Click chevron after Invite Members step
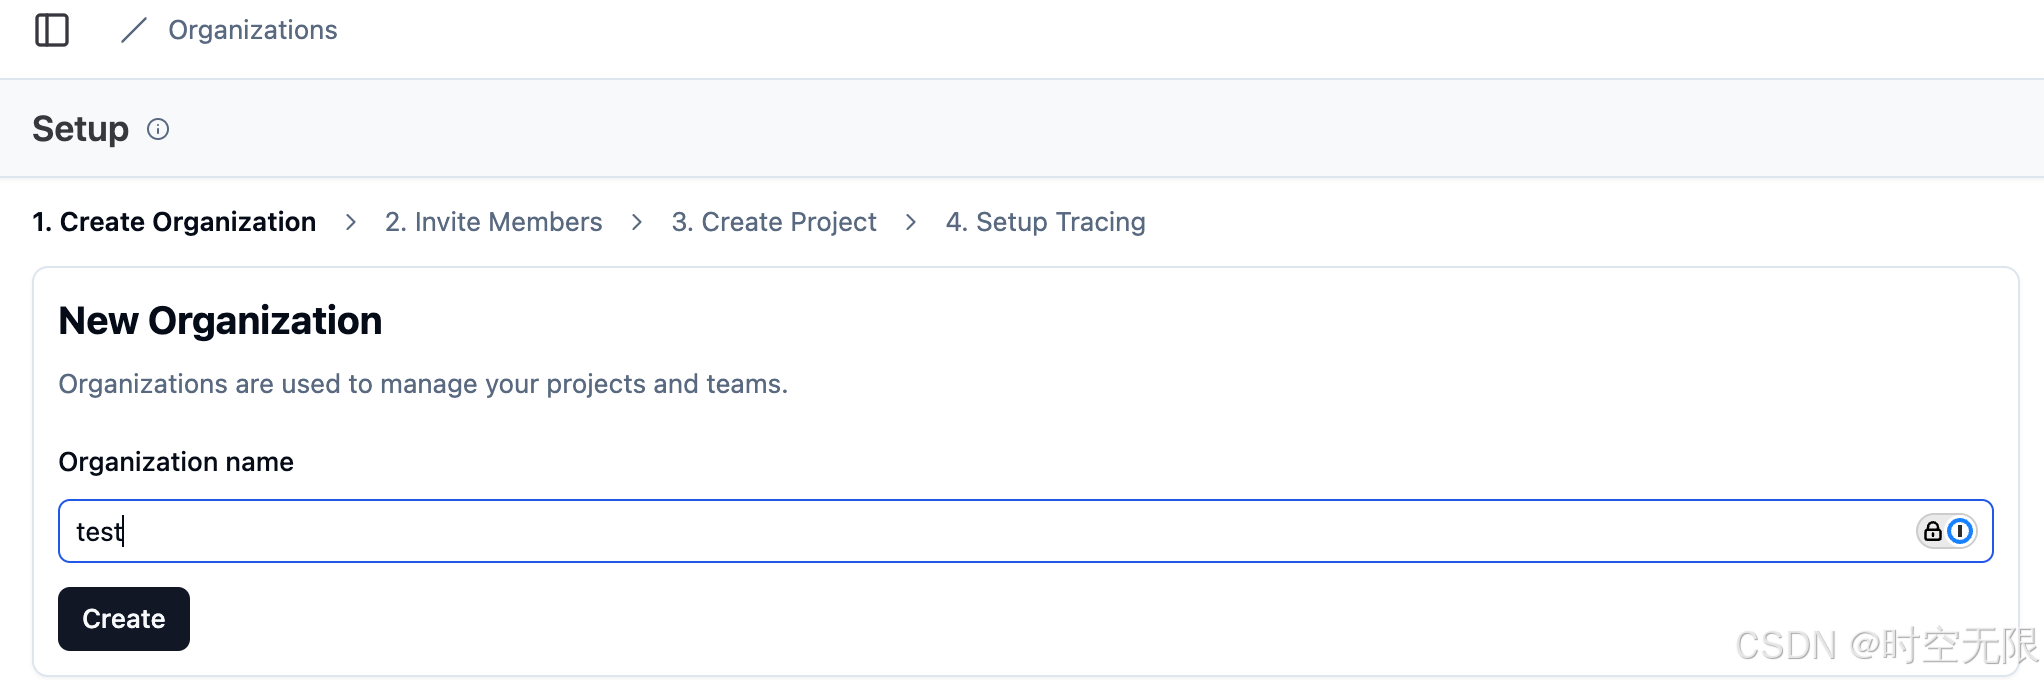Screen dimensions: 2044x680 (x=637, y=222)
